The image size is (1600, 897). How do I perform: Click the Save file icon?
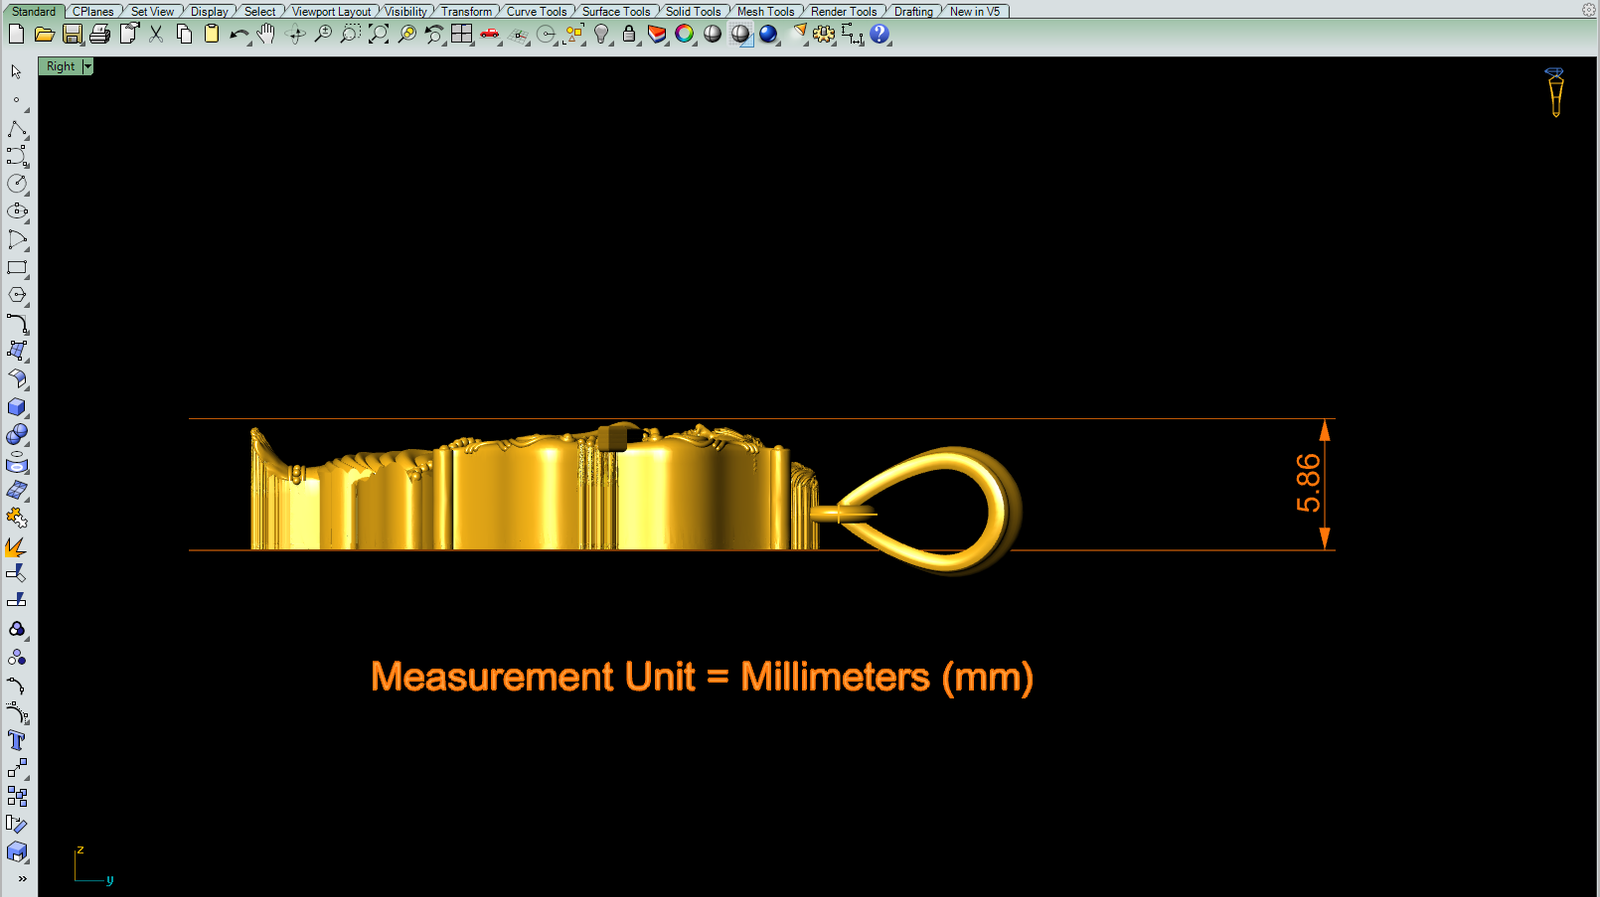click(x=72, y=34)
